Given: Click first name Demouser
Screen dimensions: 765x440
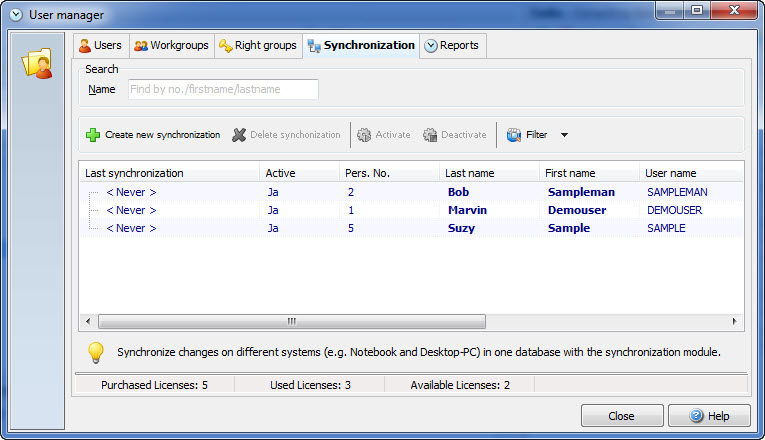Looking at the screenshot, I should pyautogui.click(x=577, y=210).
